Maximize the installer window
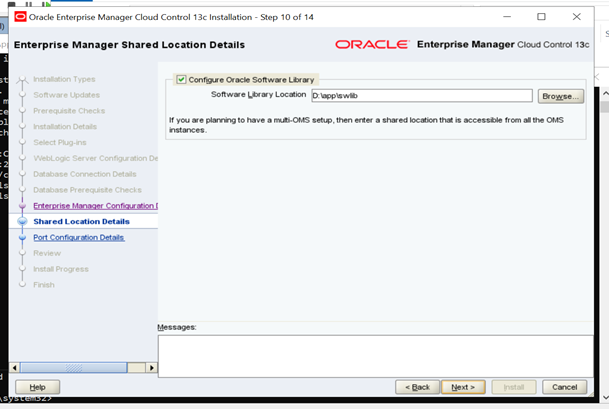 [541, 17]
